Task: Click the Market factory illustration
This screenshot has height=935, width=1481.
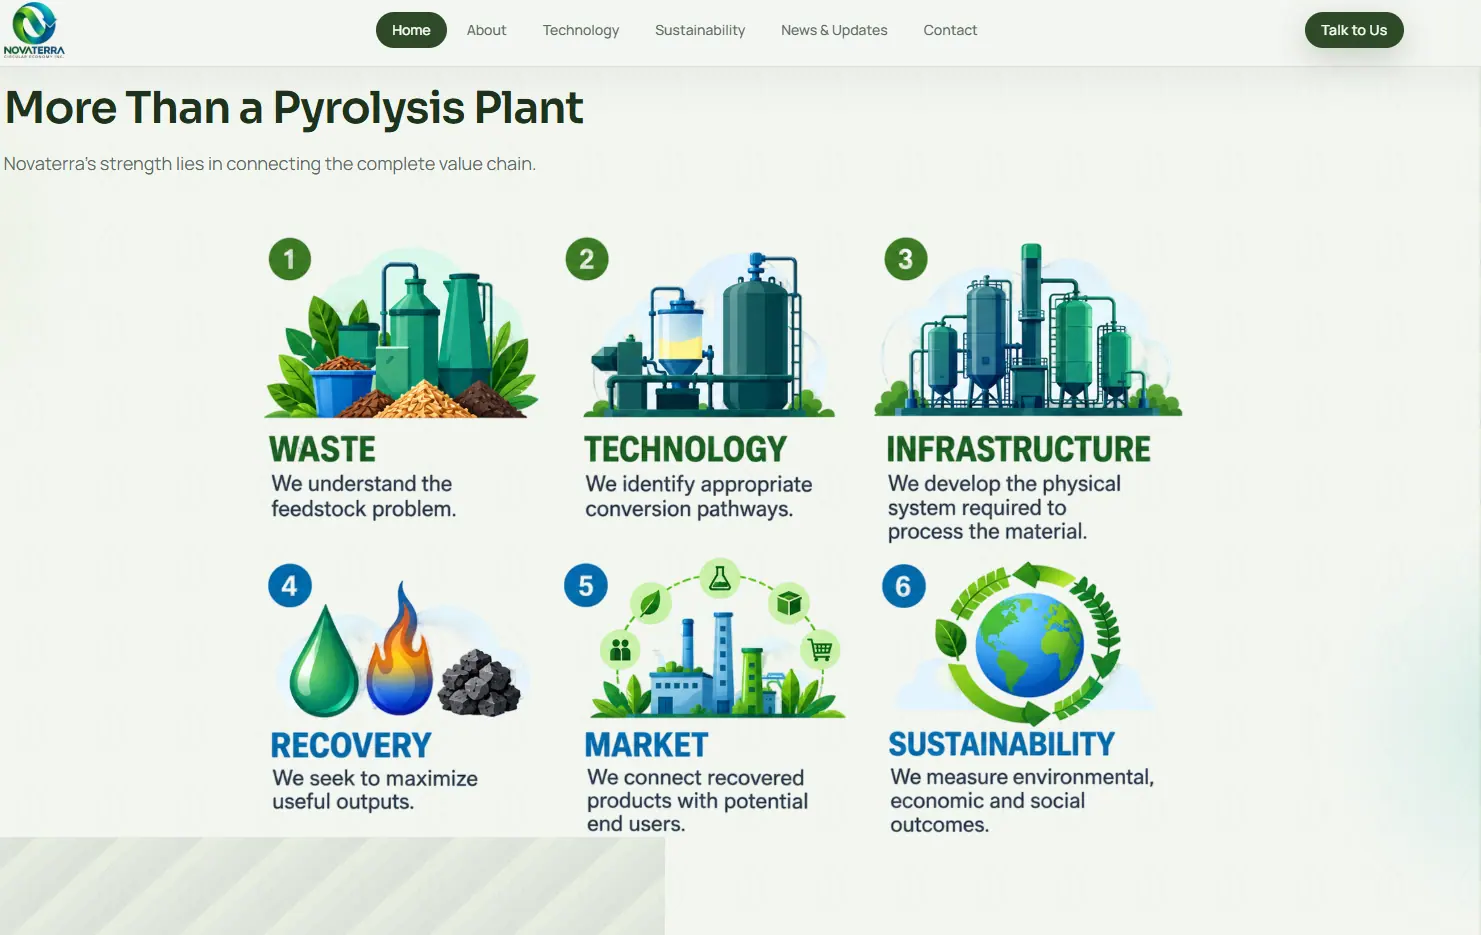Action: click(718, 640)
